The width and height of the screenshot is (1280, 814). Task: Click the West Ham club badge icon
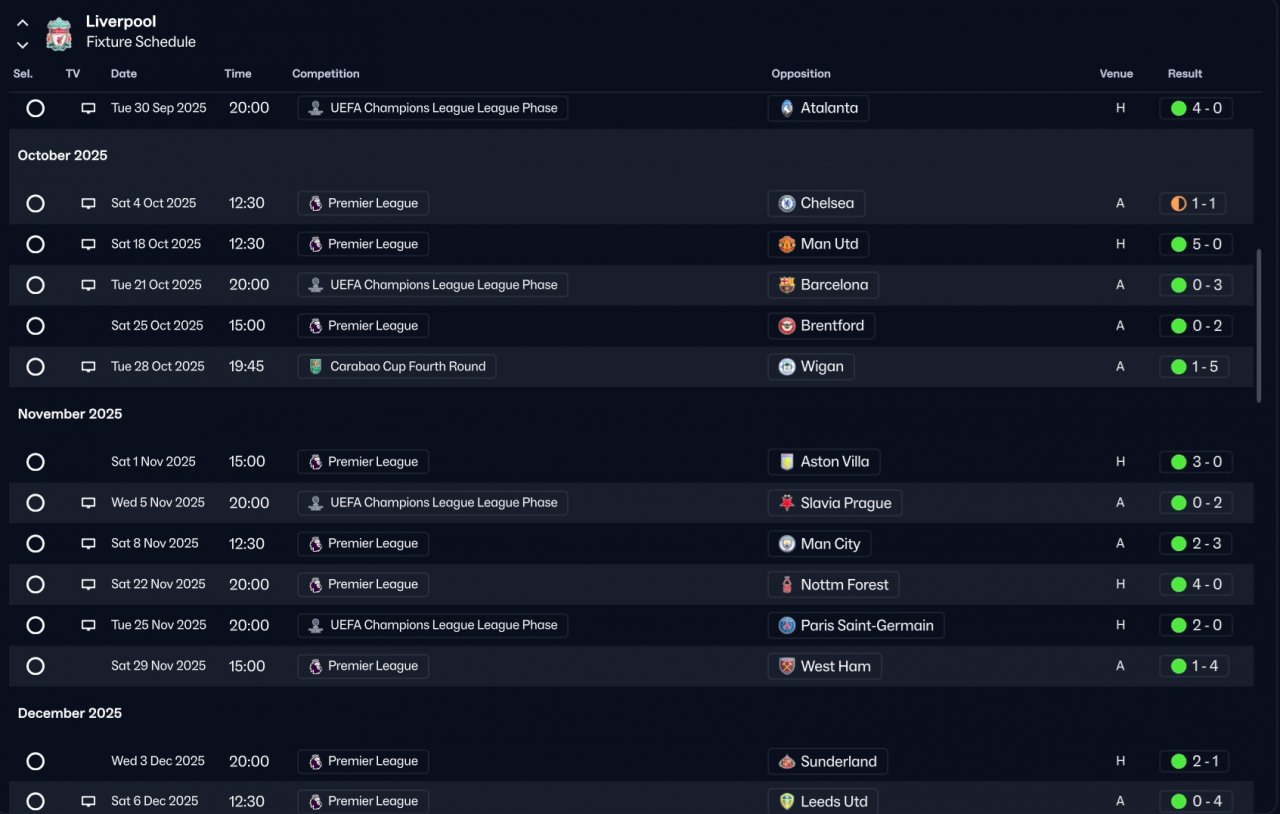click(x=787, y=666)
